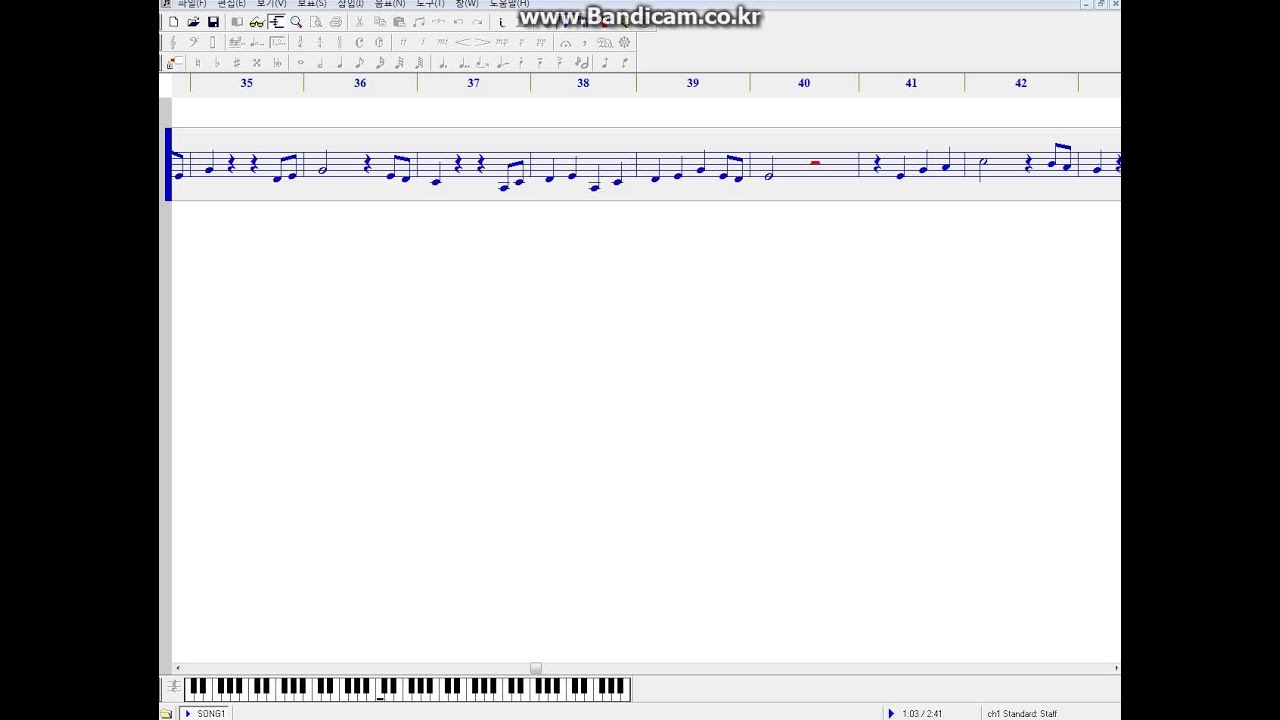Click the red rest in measure 40
This screenshot has width=1280, height=720.
pyautogui.click(x=816, y=162)
